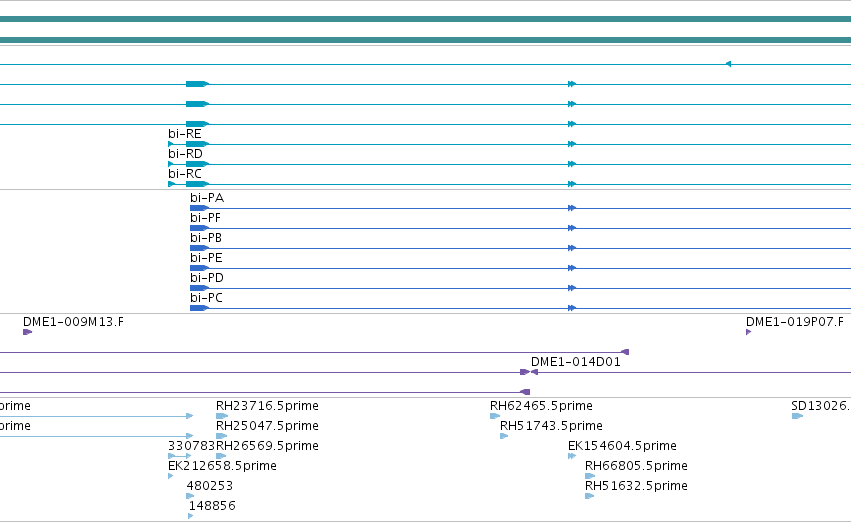
Task: Select RH25047.5prime EST label
Action: click(x=267, y=426)
